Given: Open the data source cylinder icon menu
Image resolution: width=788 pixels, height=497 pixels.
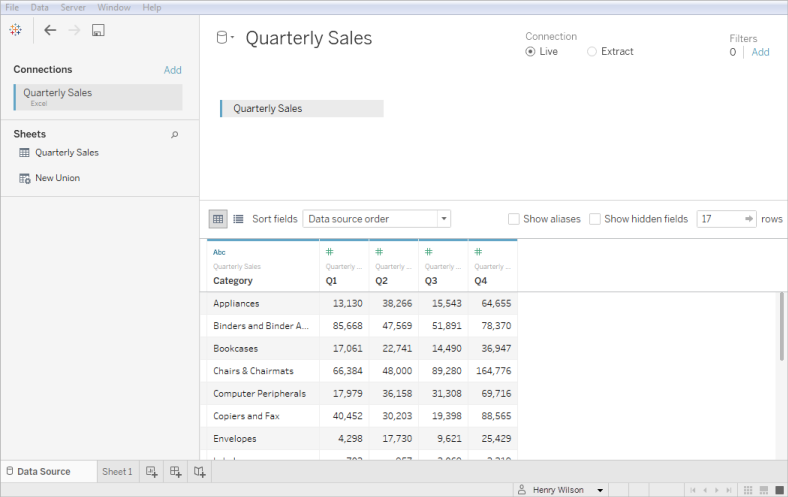Looking at the screenshot, I should [x=225, y=38].
